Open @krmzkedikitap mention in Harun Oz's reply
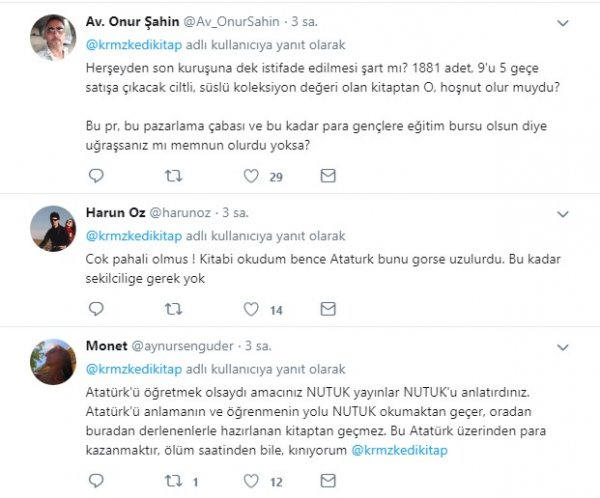 click(x=132, y=236)
